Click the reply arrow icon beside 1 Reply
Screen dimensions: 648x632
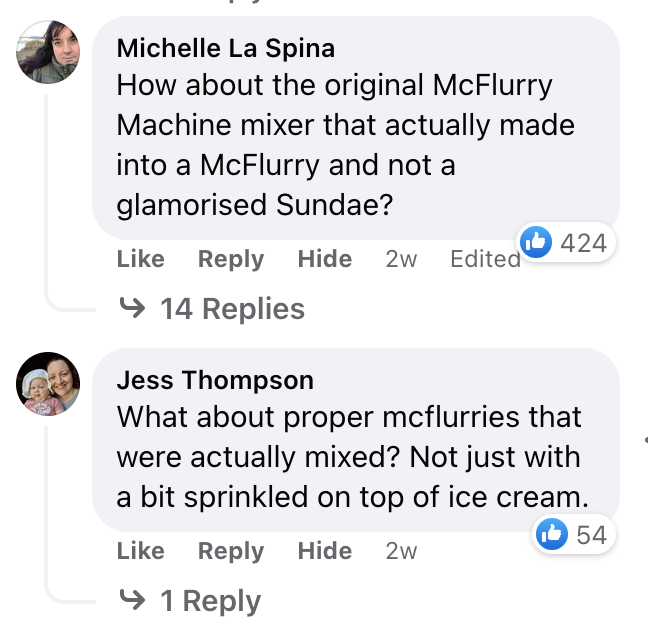pos(132,601)
